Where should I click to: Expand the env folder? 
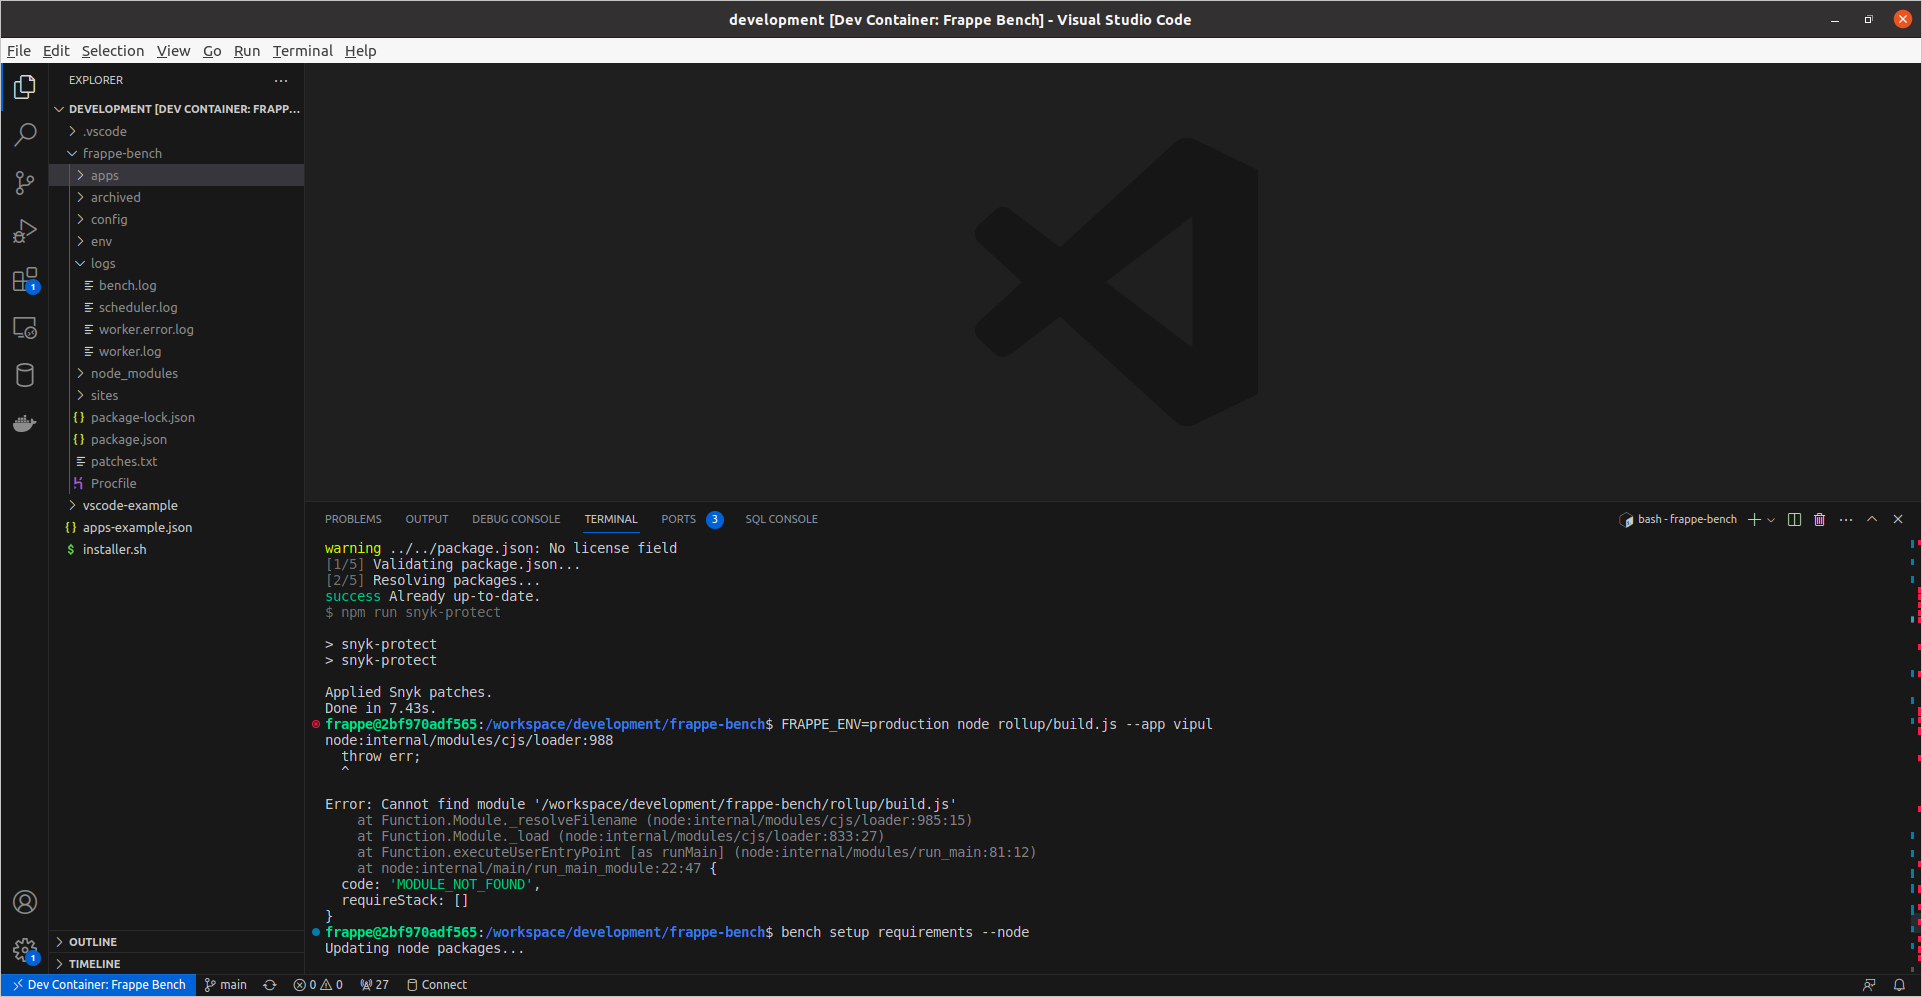click(177, 241)
